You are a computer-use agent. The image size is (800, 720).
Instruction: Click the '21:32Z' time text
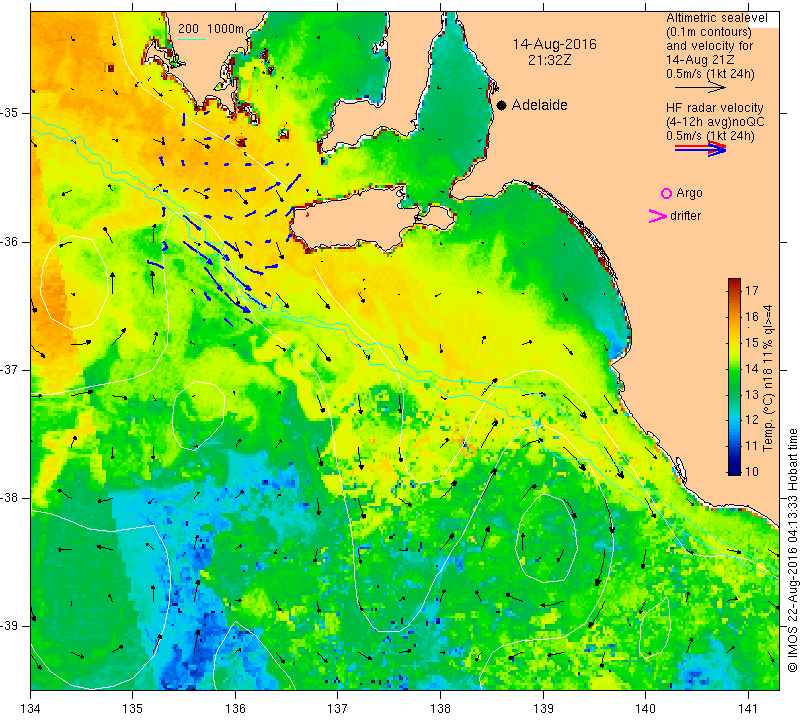point(549,60)
